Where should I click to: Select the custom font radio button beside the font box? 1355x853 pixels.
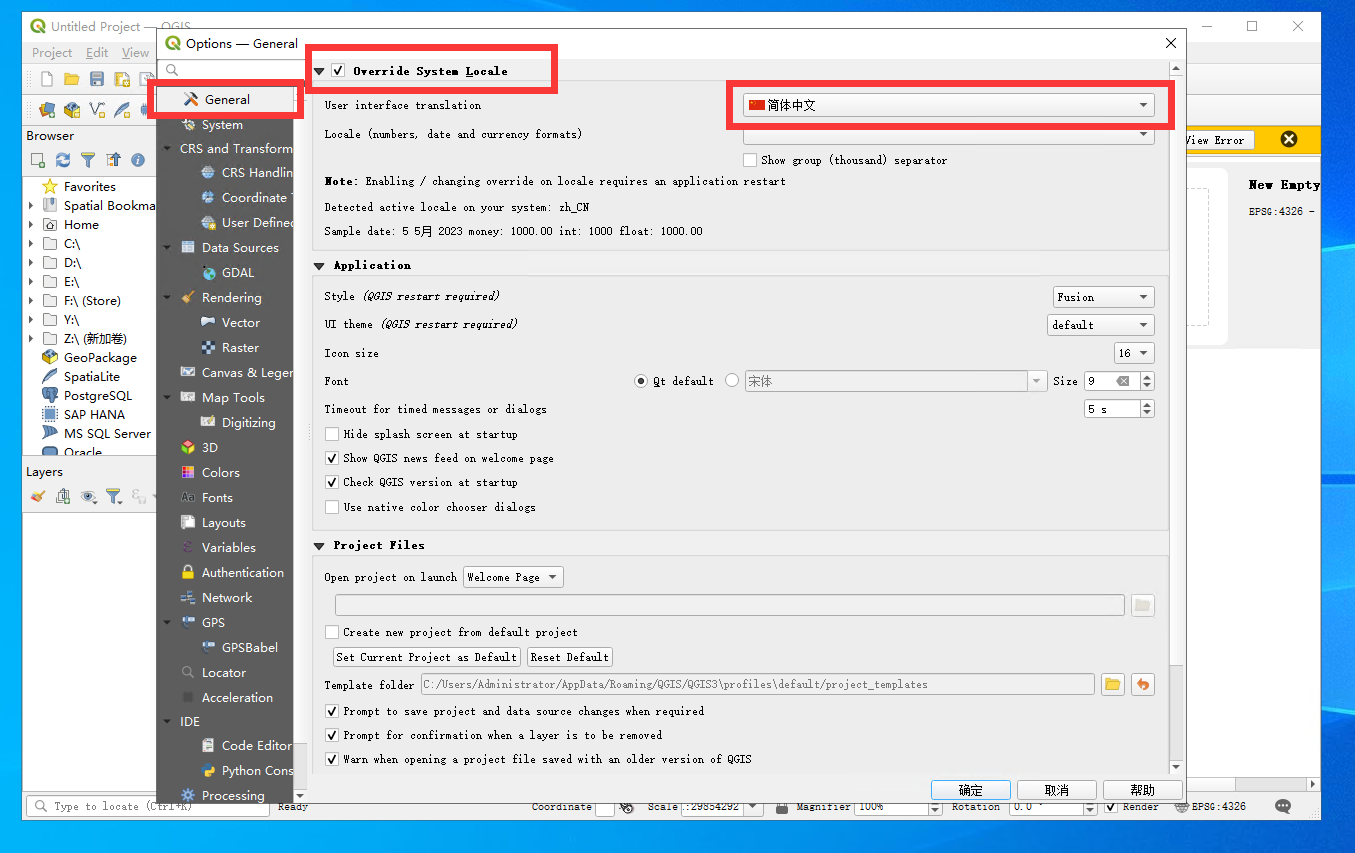[732, 381]
